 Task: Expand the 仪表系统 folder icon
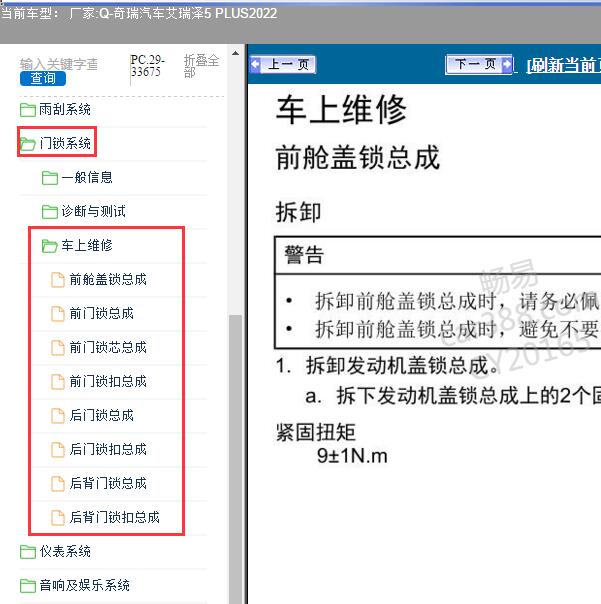pos(28,552)
